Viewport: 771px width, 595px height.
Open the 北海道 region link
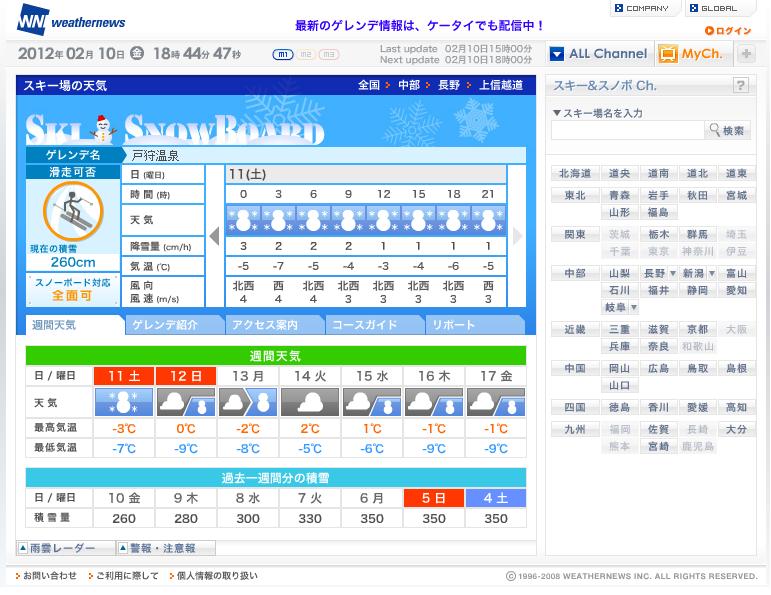[x=575, y=173]
